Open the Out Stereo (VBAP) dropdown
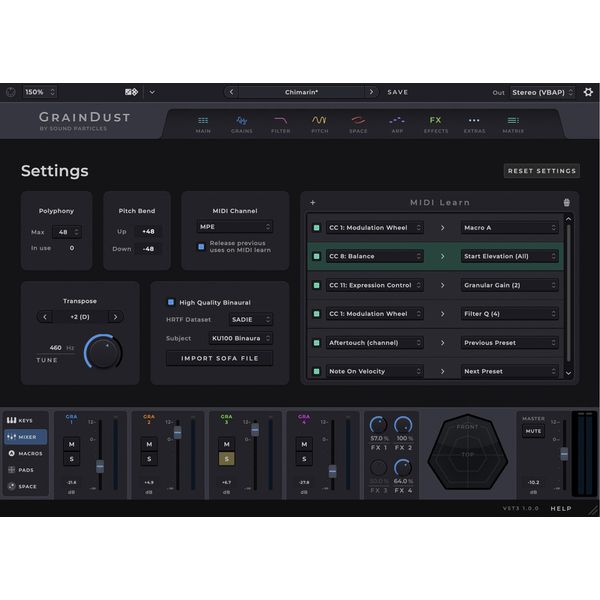Viewport: 600px width, 600px height. (x=543, y=93)
